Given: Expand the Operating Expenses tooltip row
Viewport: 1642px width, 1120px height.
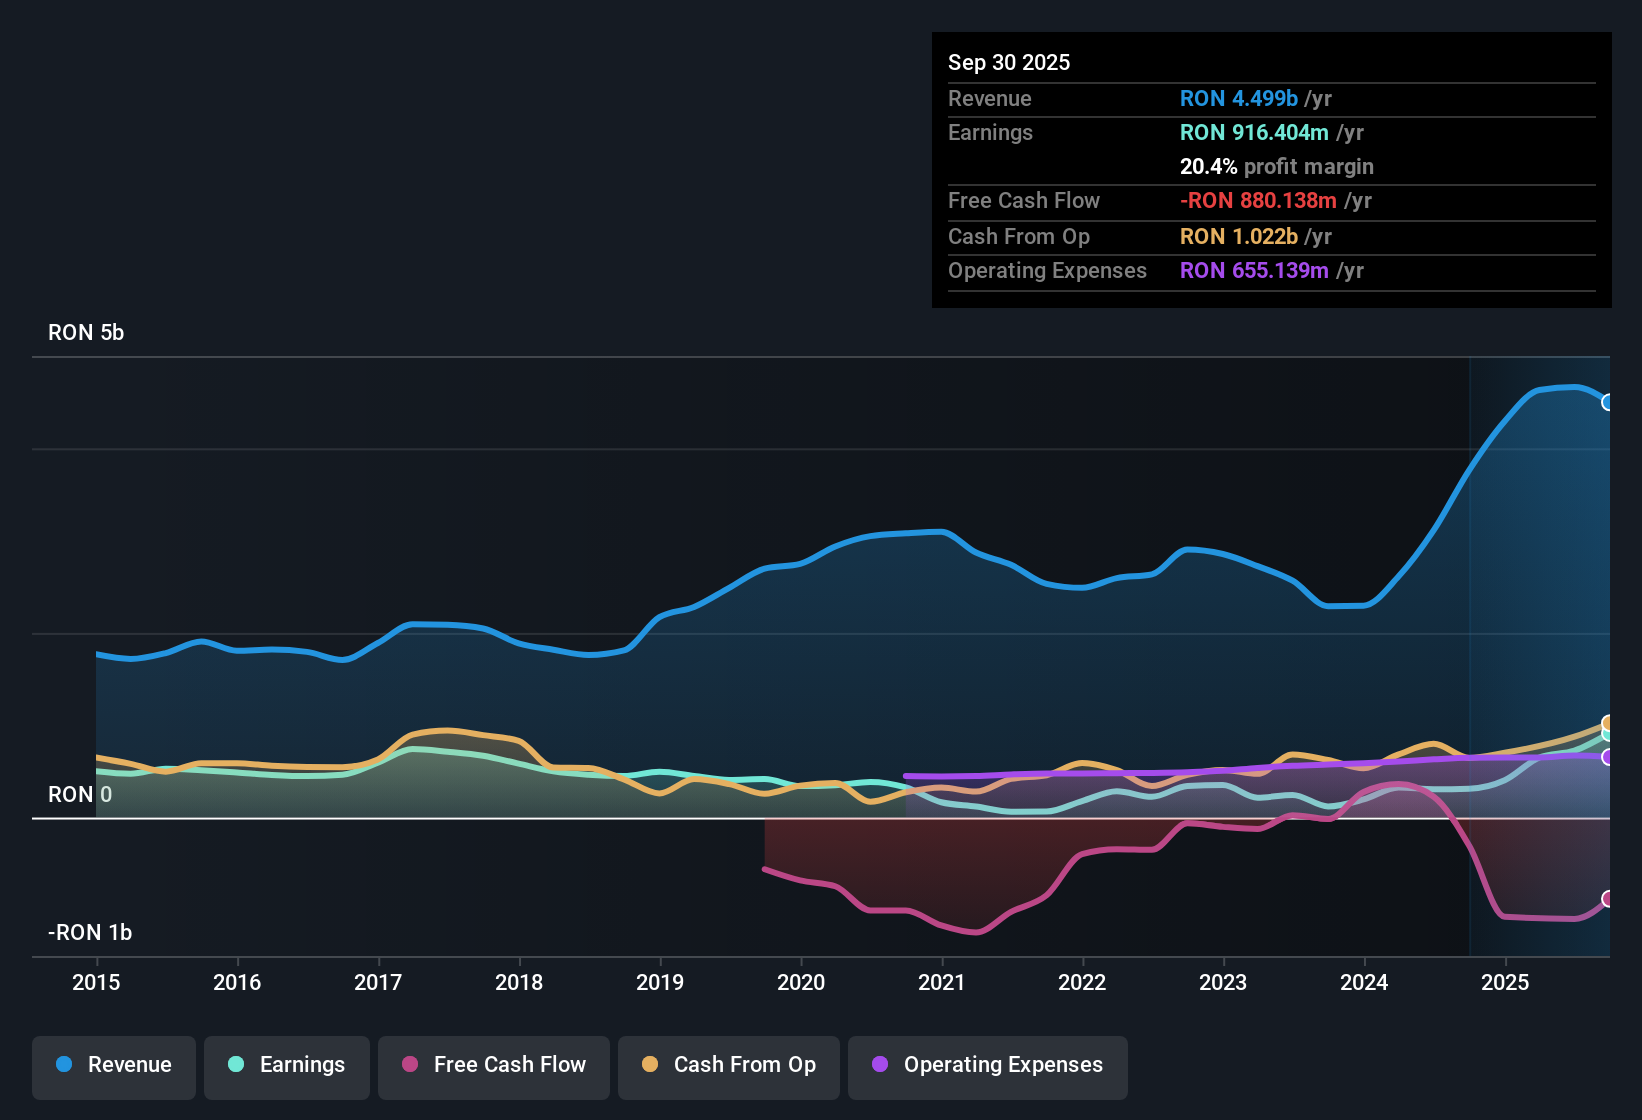Looking at the screenshot, I should click(1047, 270).
